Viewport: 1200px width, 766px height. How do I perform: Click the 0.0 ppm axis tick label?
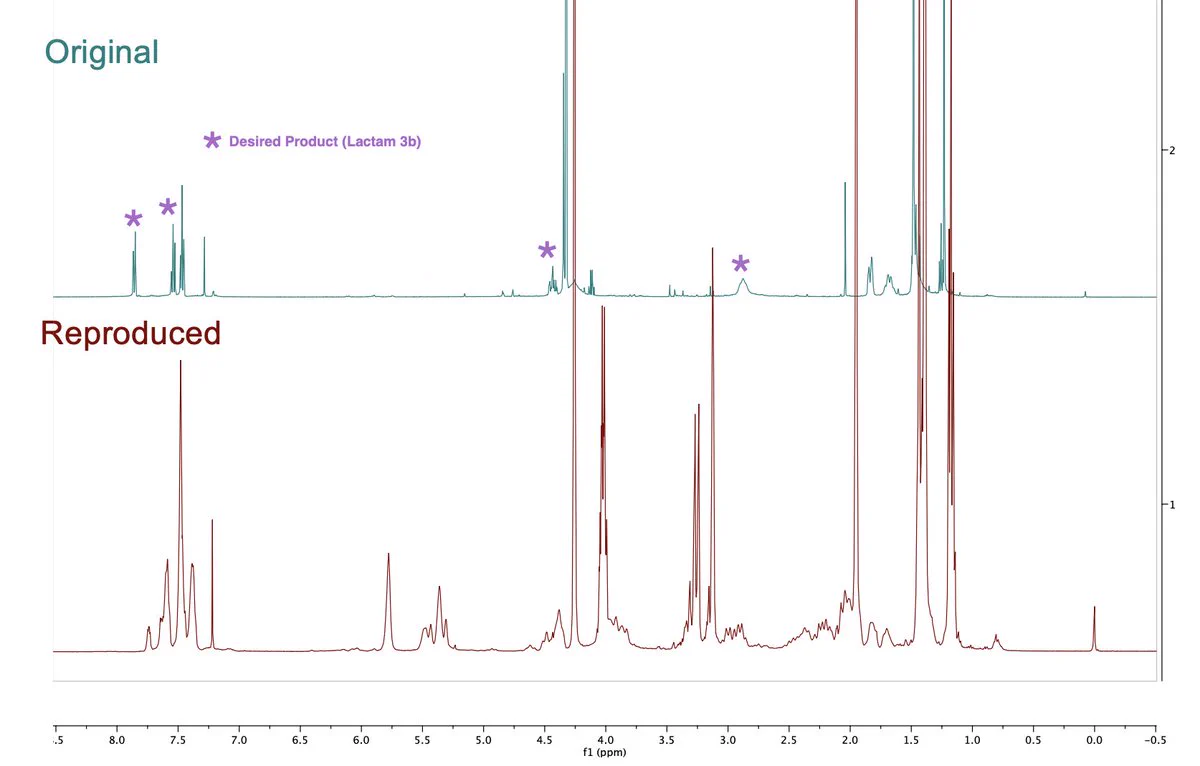point(1094,741)
